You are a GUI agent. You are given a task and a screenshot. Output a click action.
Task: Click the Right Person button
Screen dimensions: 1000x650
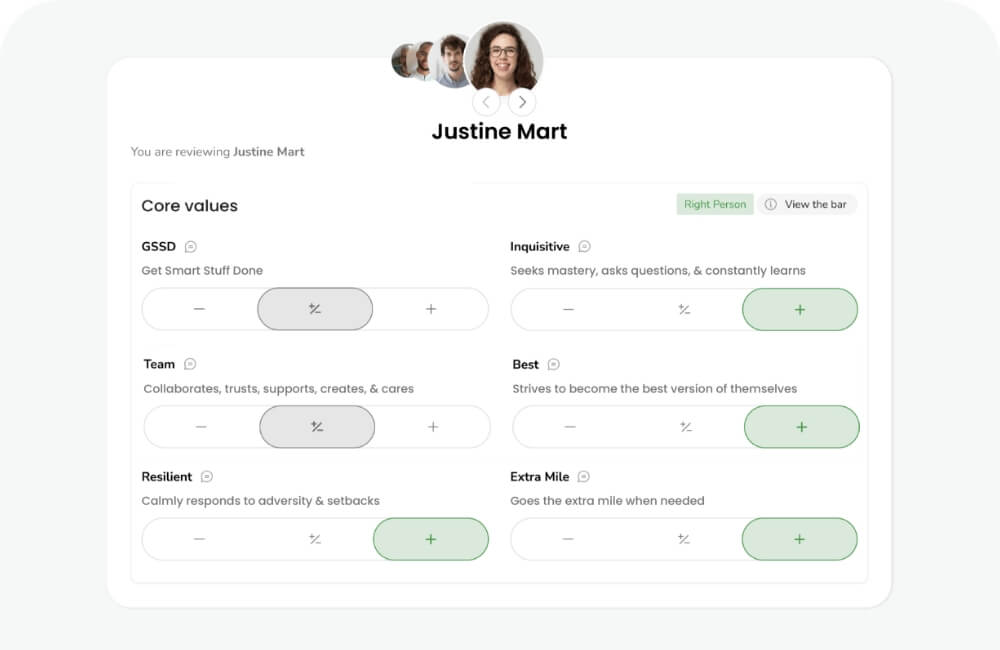tap(714, 204)
